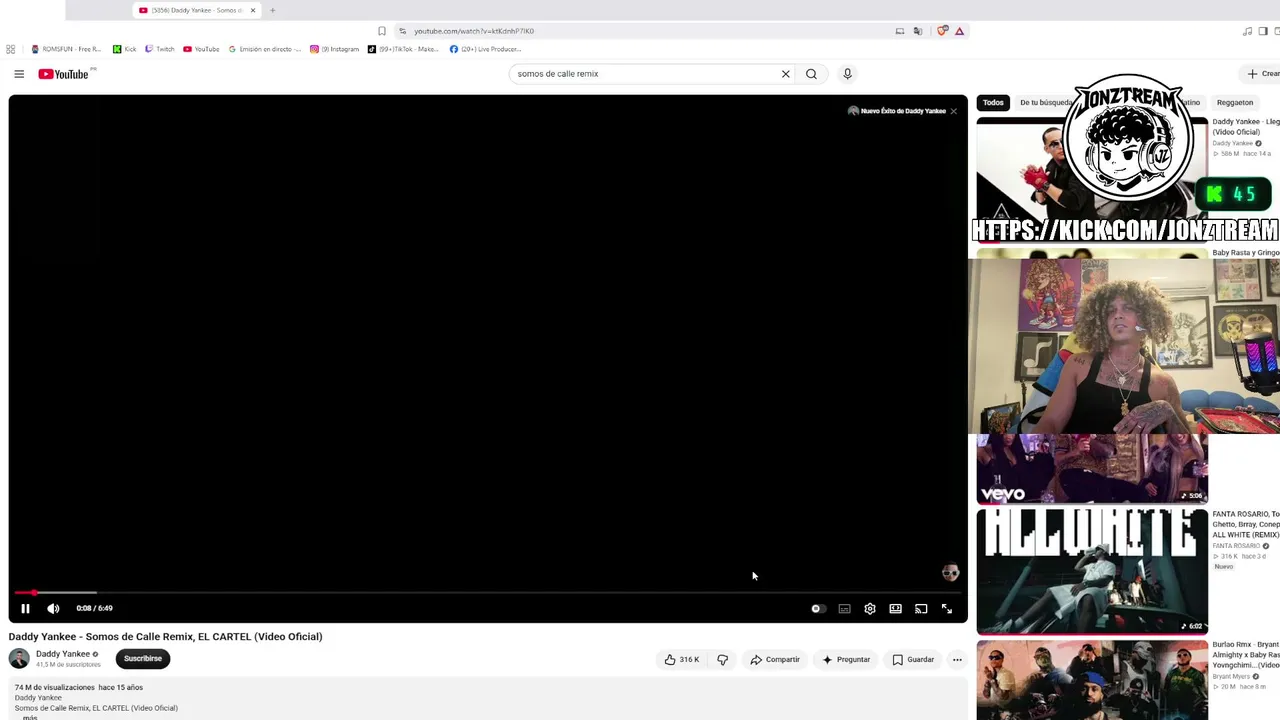The height and width of the screenshot is (720, 1280).
Task: Open the screen cast icon in address bar
Action: (900, 31)
